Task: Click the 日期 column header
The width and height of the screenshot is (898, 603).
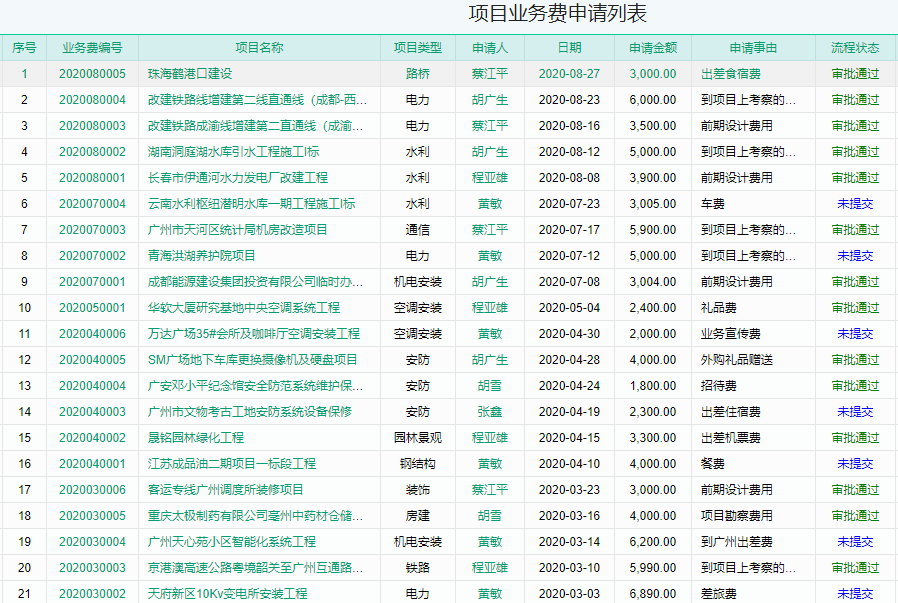Action: click(569, 48)
